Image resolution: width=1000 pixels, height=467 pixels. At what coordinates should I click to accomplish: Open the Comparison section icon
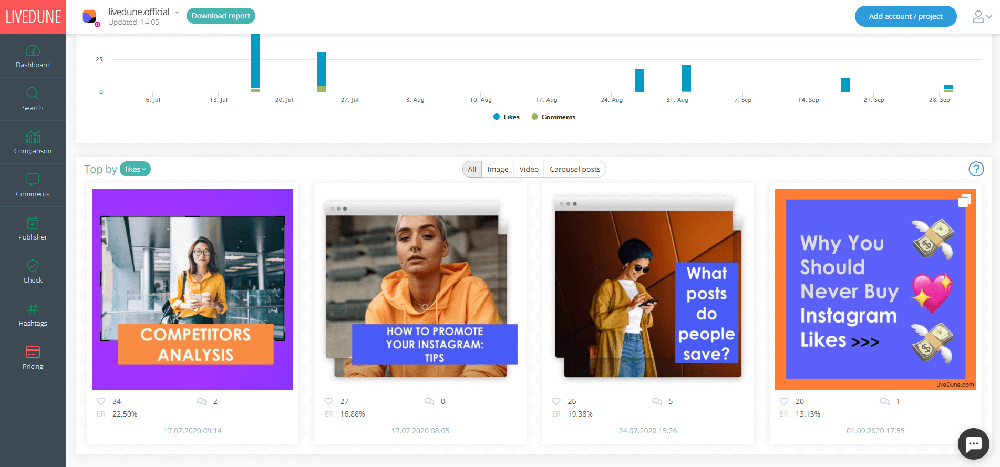pos(33,137)
